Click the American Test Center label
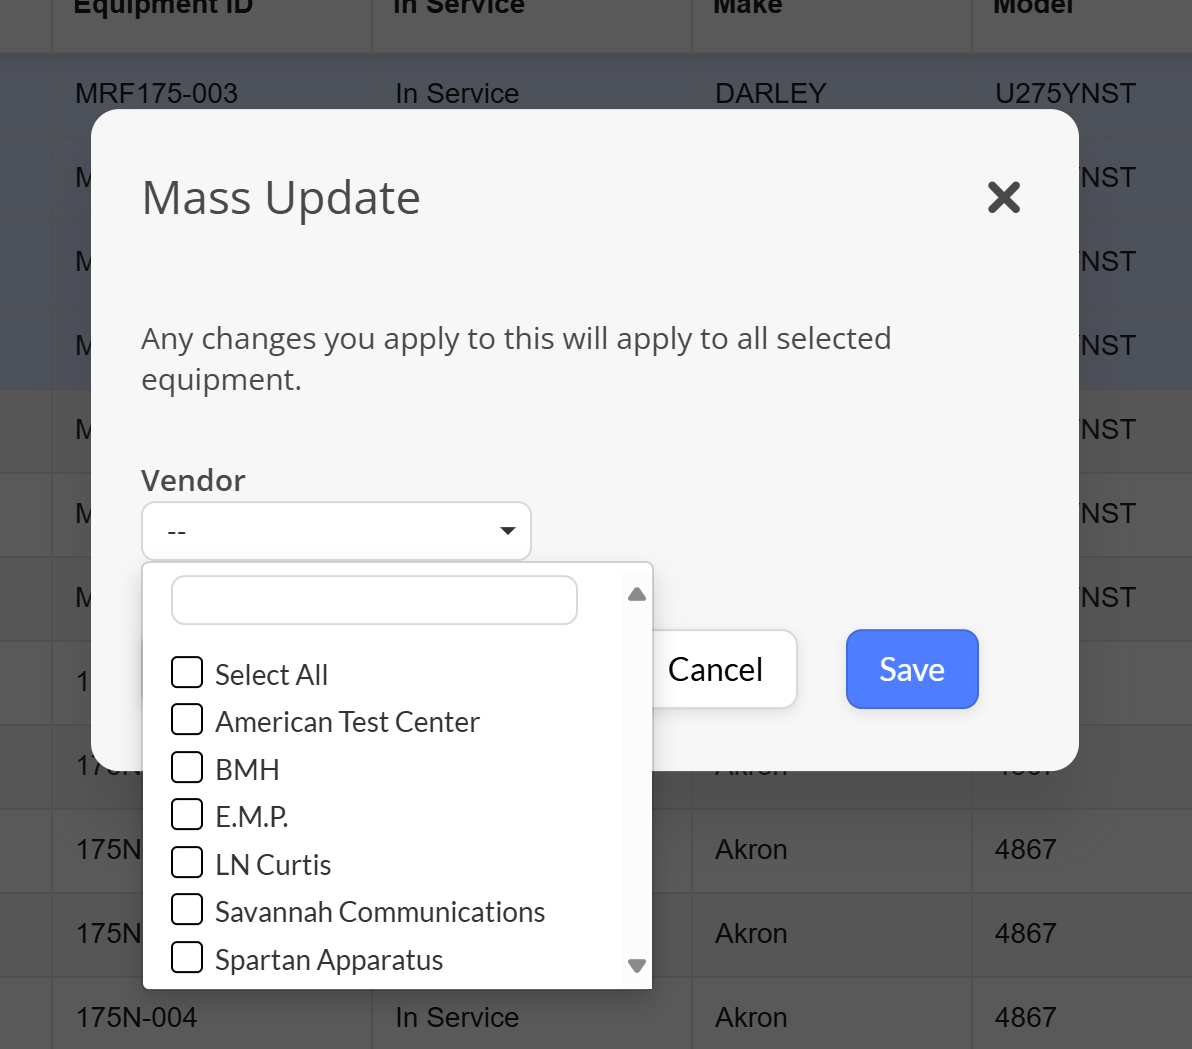 click(x=347, y=722)
